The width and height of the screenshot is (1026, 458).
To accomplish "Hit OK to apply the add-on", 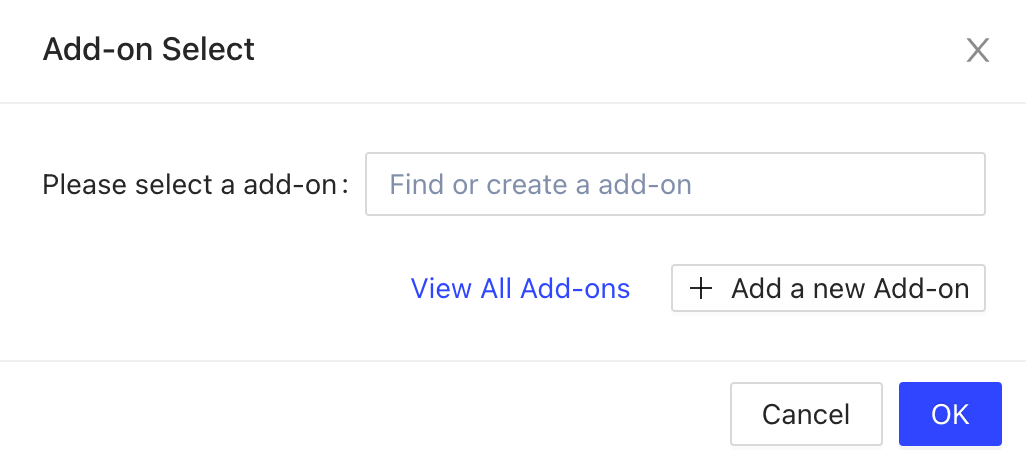I will click(x=949, y=414).
